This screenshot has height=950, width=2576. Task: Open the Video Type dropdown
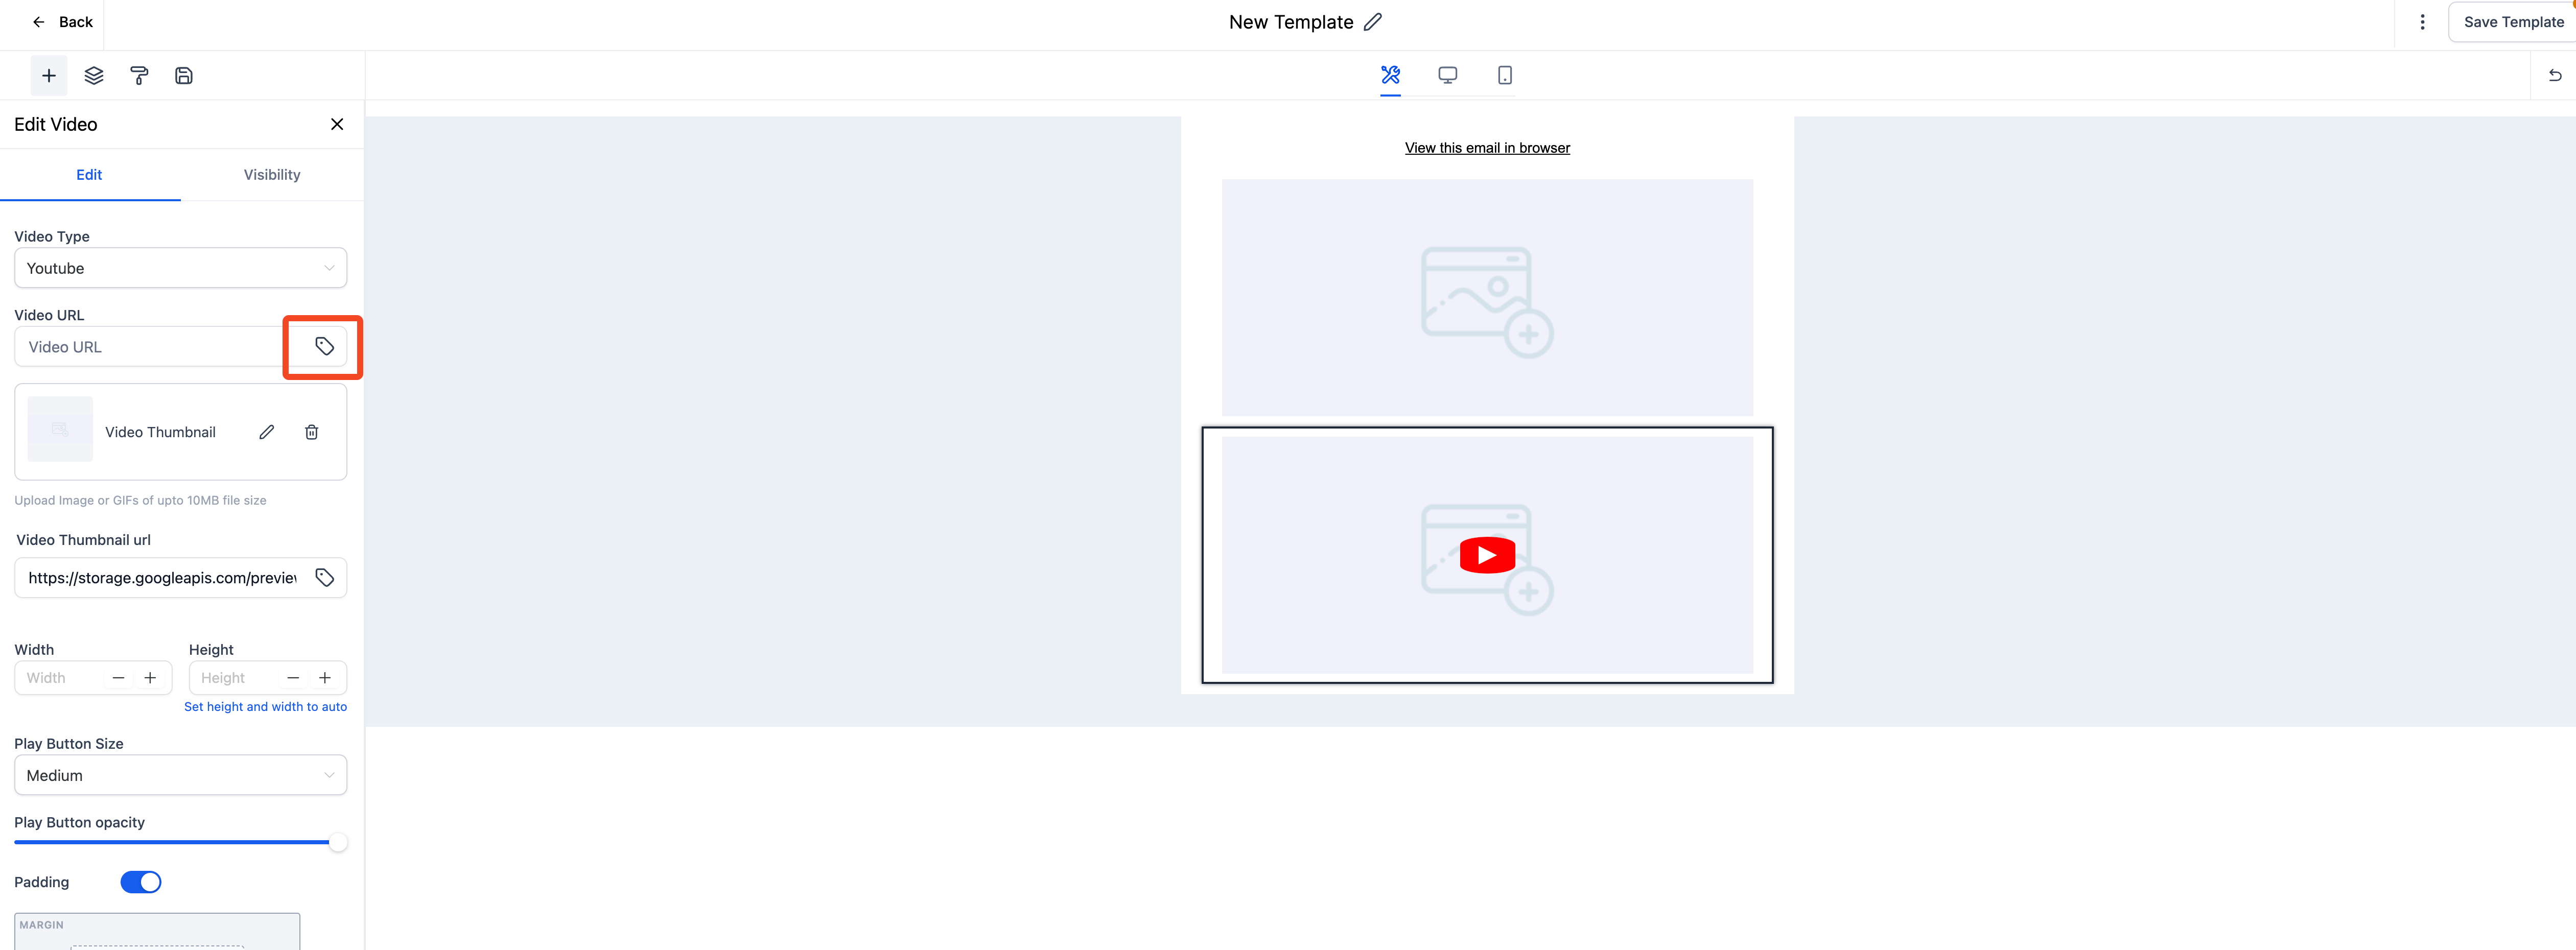180,268
